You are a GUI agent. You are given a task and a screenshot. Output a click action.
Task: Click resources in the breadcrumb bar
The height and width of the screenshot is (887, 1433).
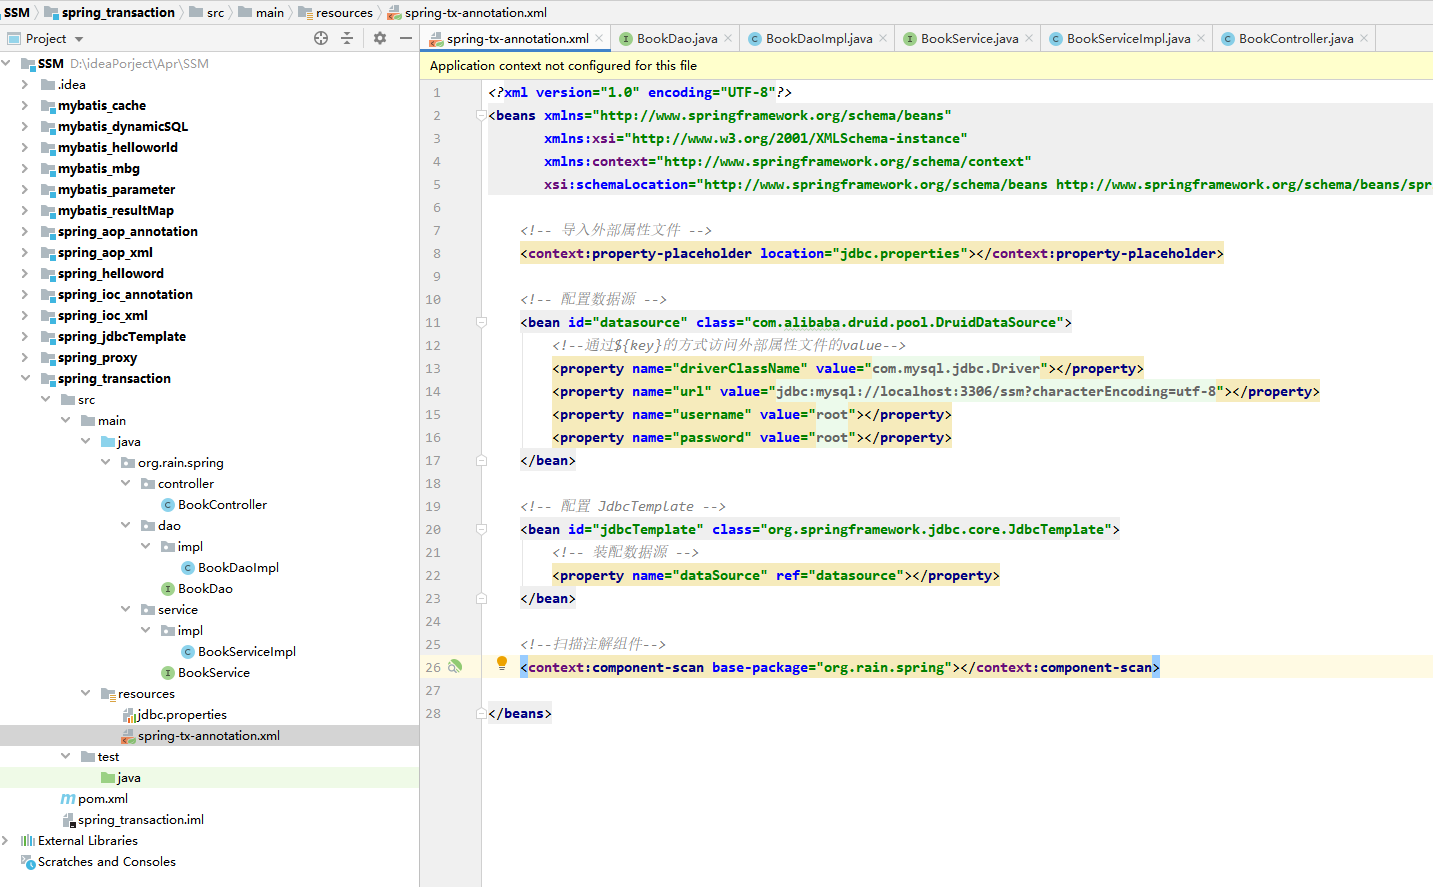[344, 12]
